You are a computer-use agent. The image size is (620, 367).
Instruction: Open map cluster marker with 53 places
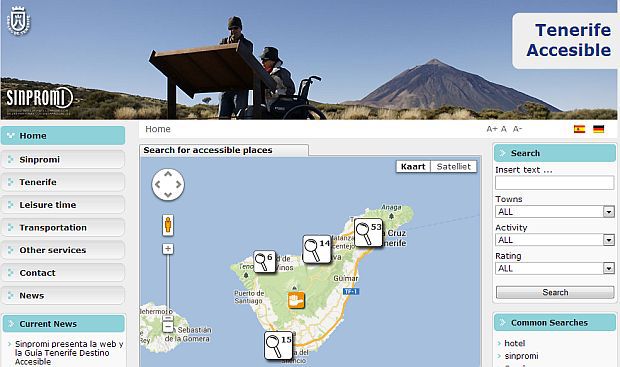368,232
